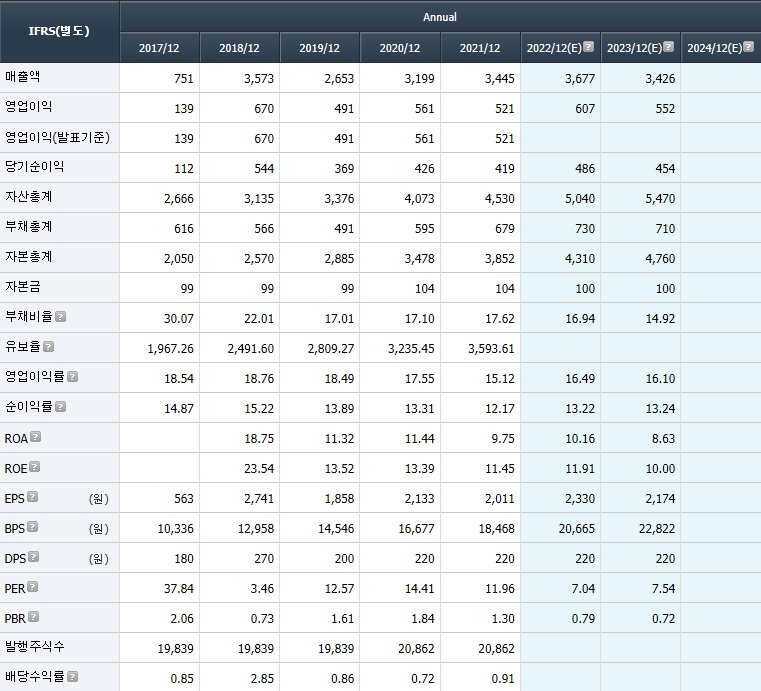761x691 pixels.
Task: Click BPS estimate 22,822
Action: pos(657,529)
